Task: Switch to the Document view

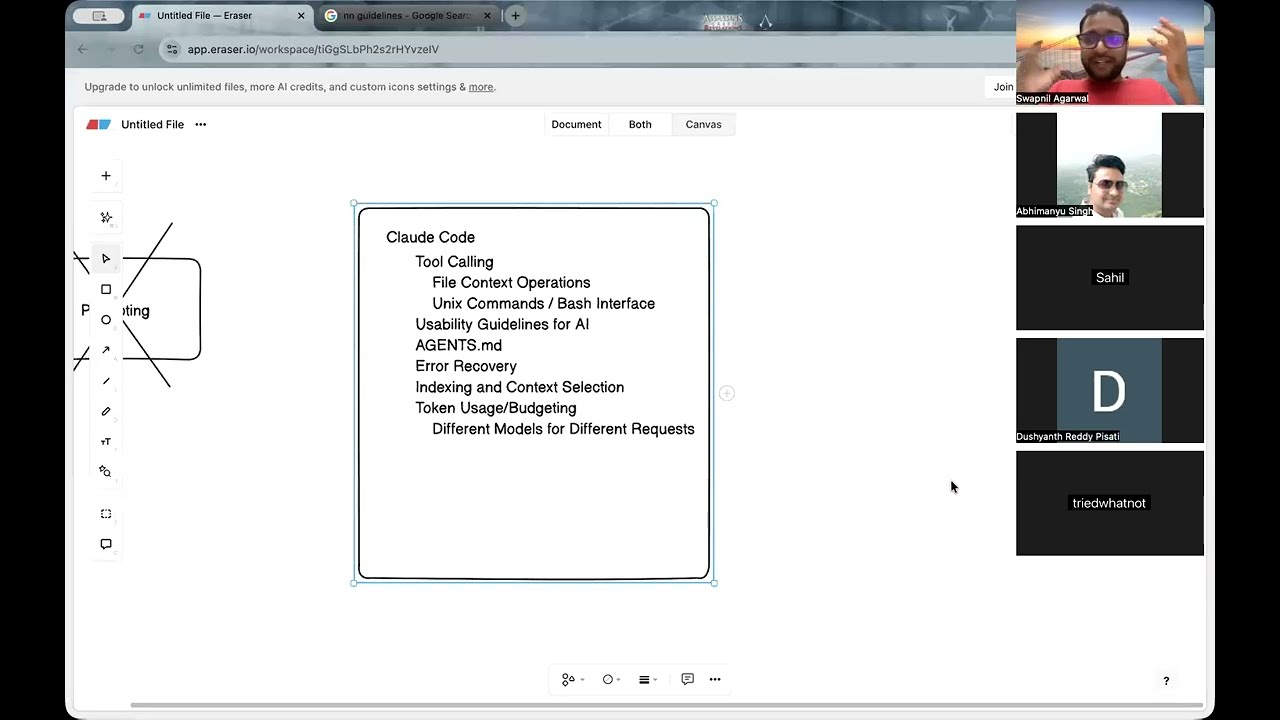Action: tap(576, 125)
